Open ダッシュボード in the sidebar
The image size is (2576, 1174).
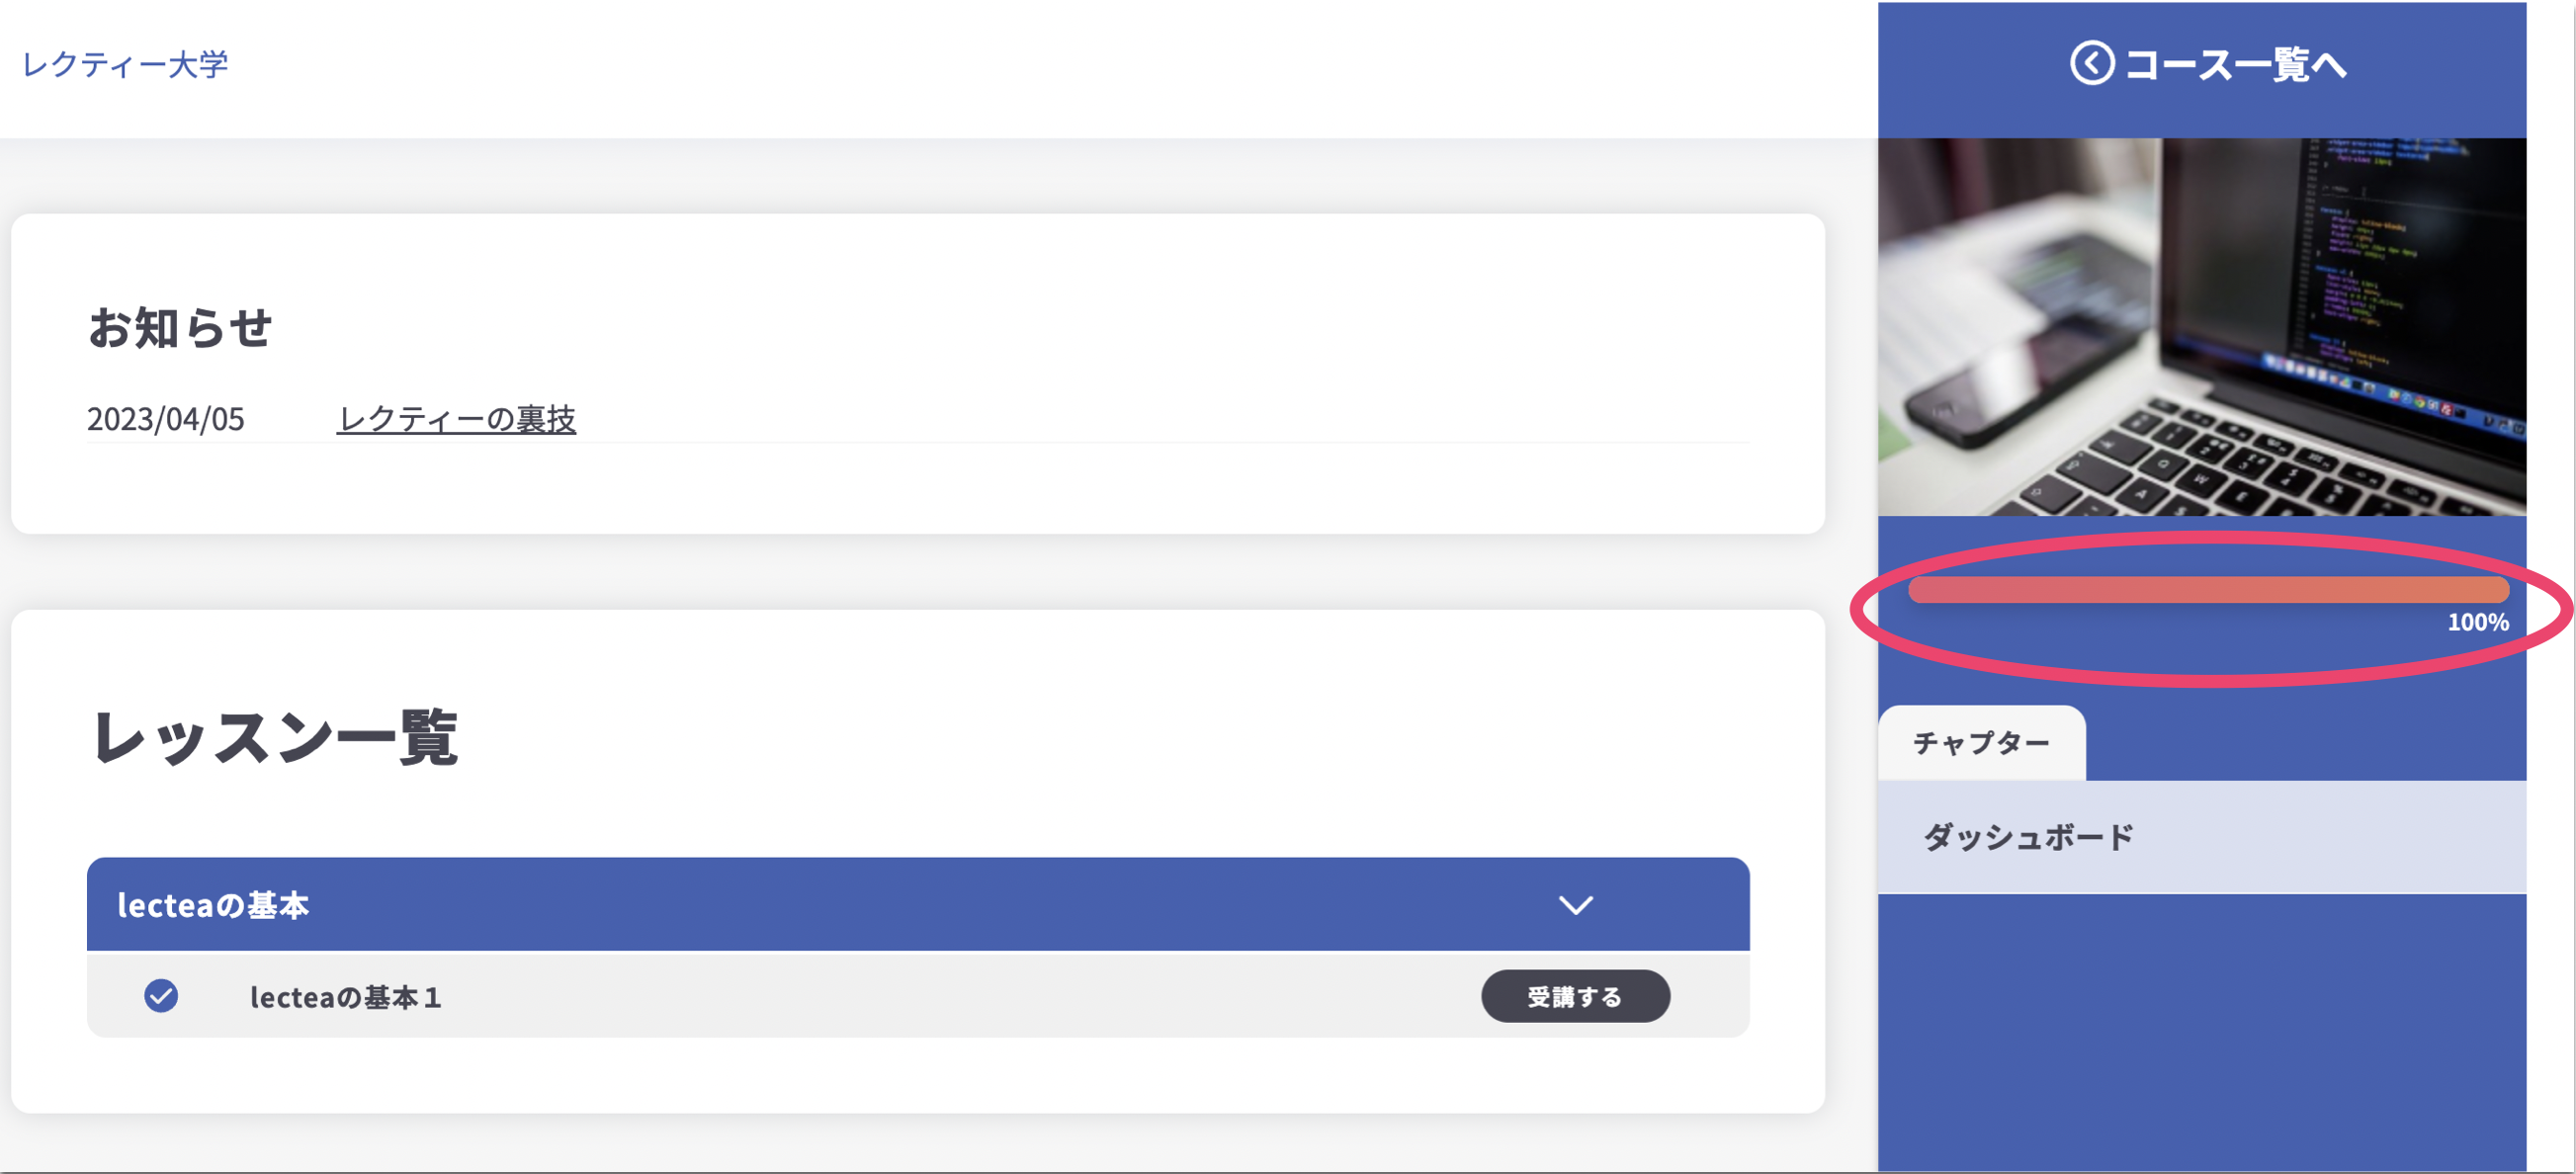tap(2028, 837)
